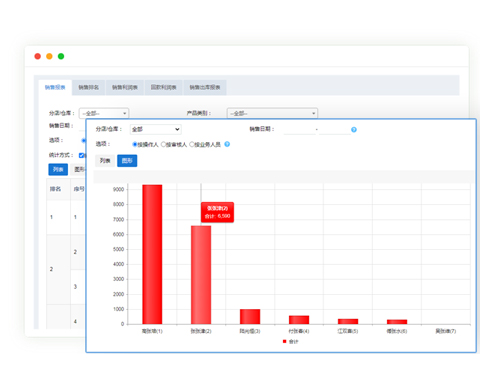Viewport: 480px width, 372px height.
Task: Switch to the 销售出库报表 tab
Action: [205, 87]
